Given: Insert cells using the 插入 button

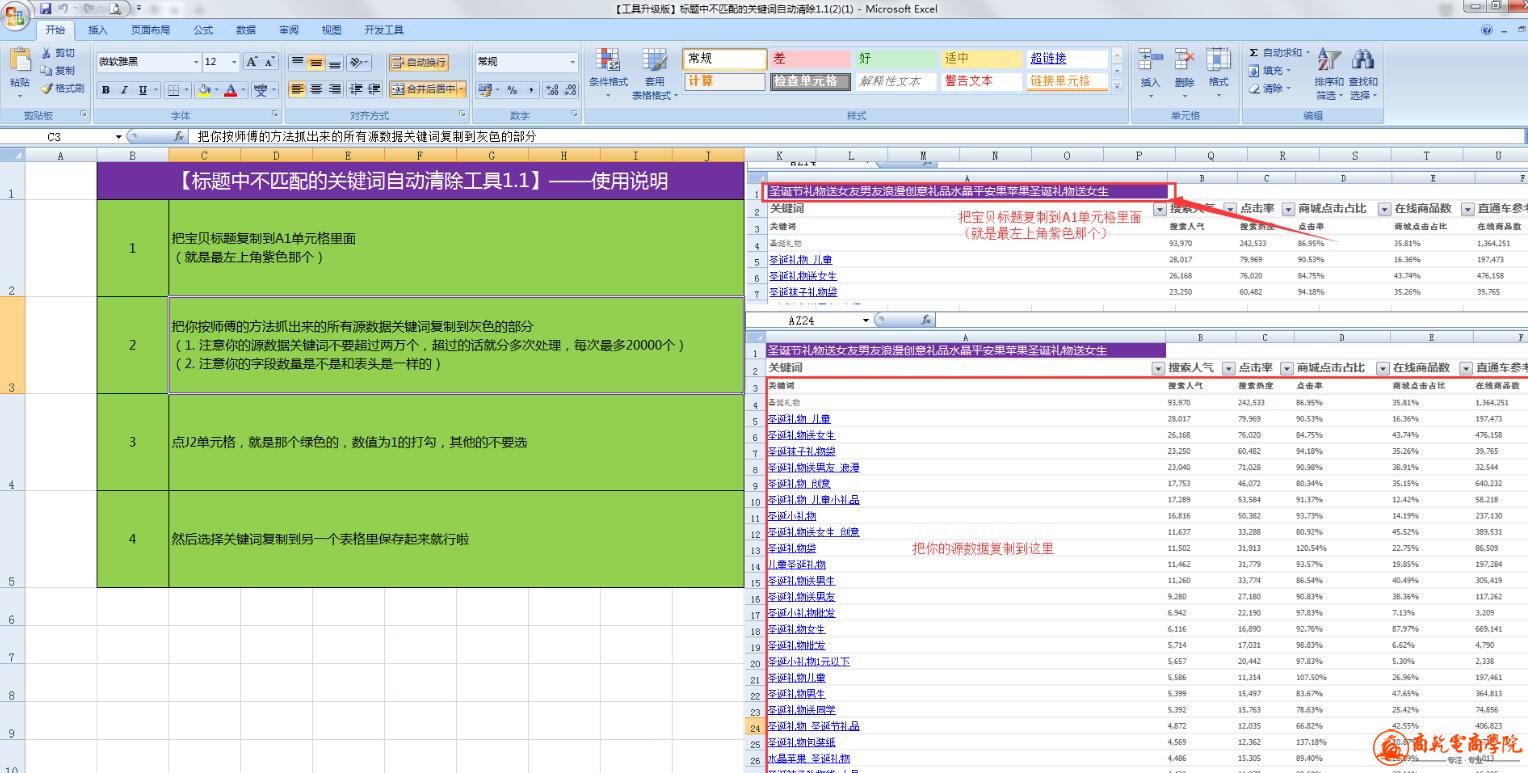Looking at the screenshot, I should [1151, 71].
